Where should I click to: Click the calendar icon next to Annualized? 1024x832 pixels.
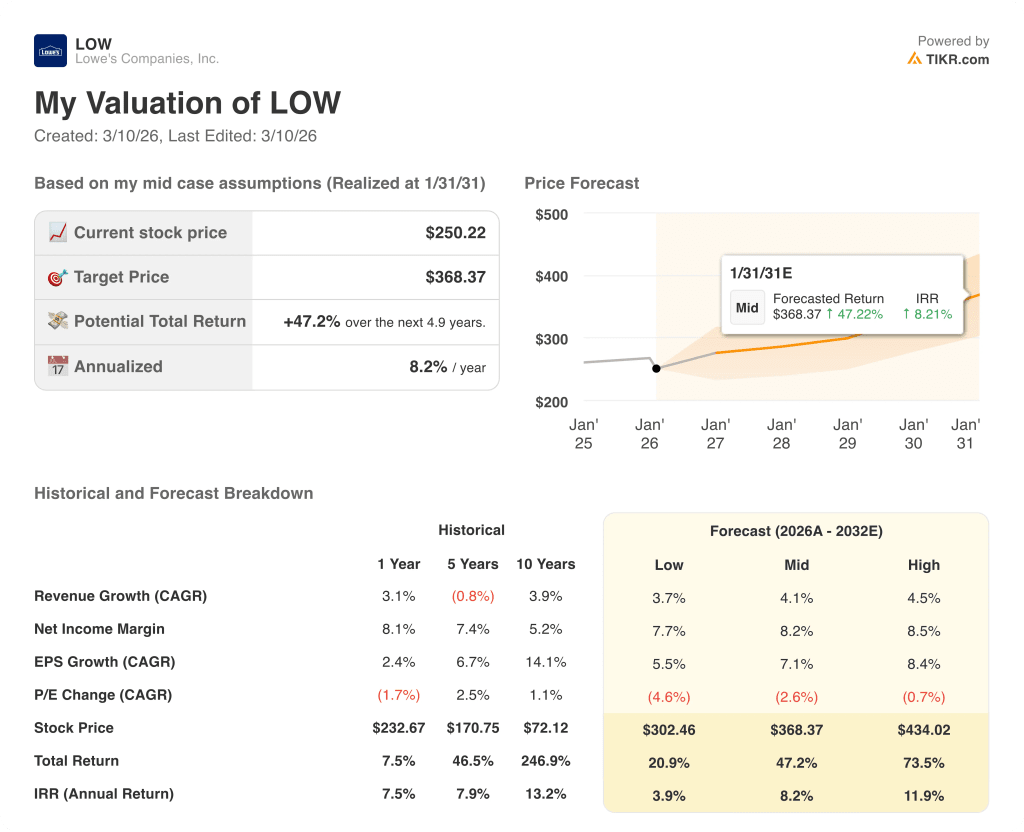[x=58, y=366]
